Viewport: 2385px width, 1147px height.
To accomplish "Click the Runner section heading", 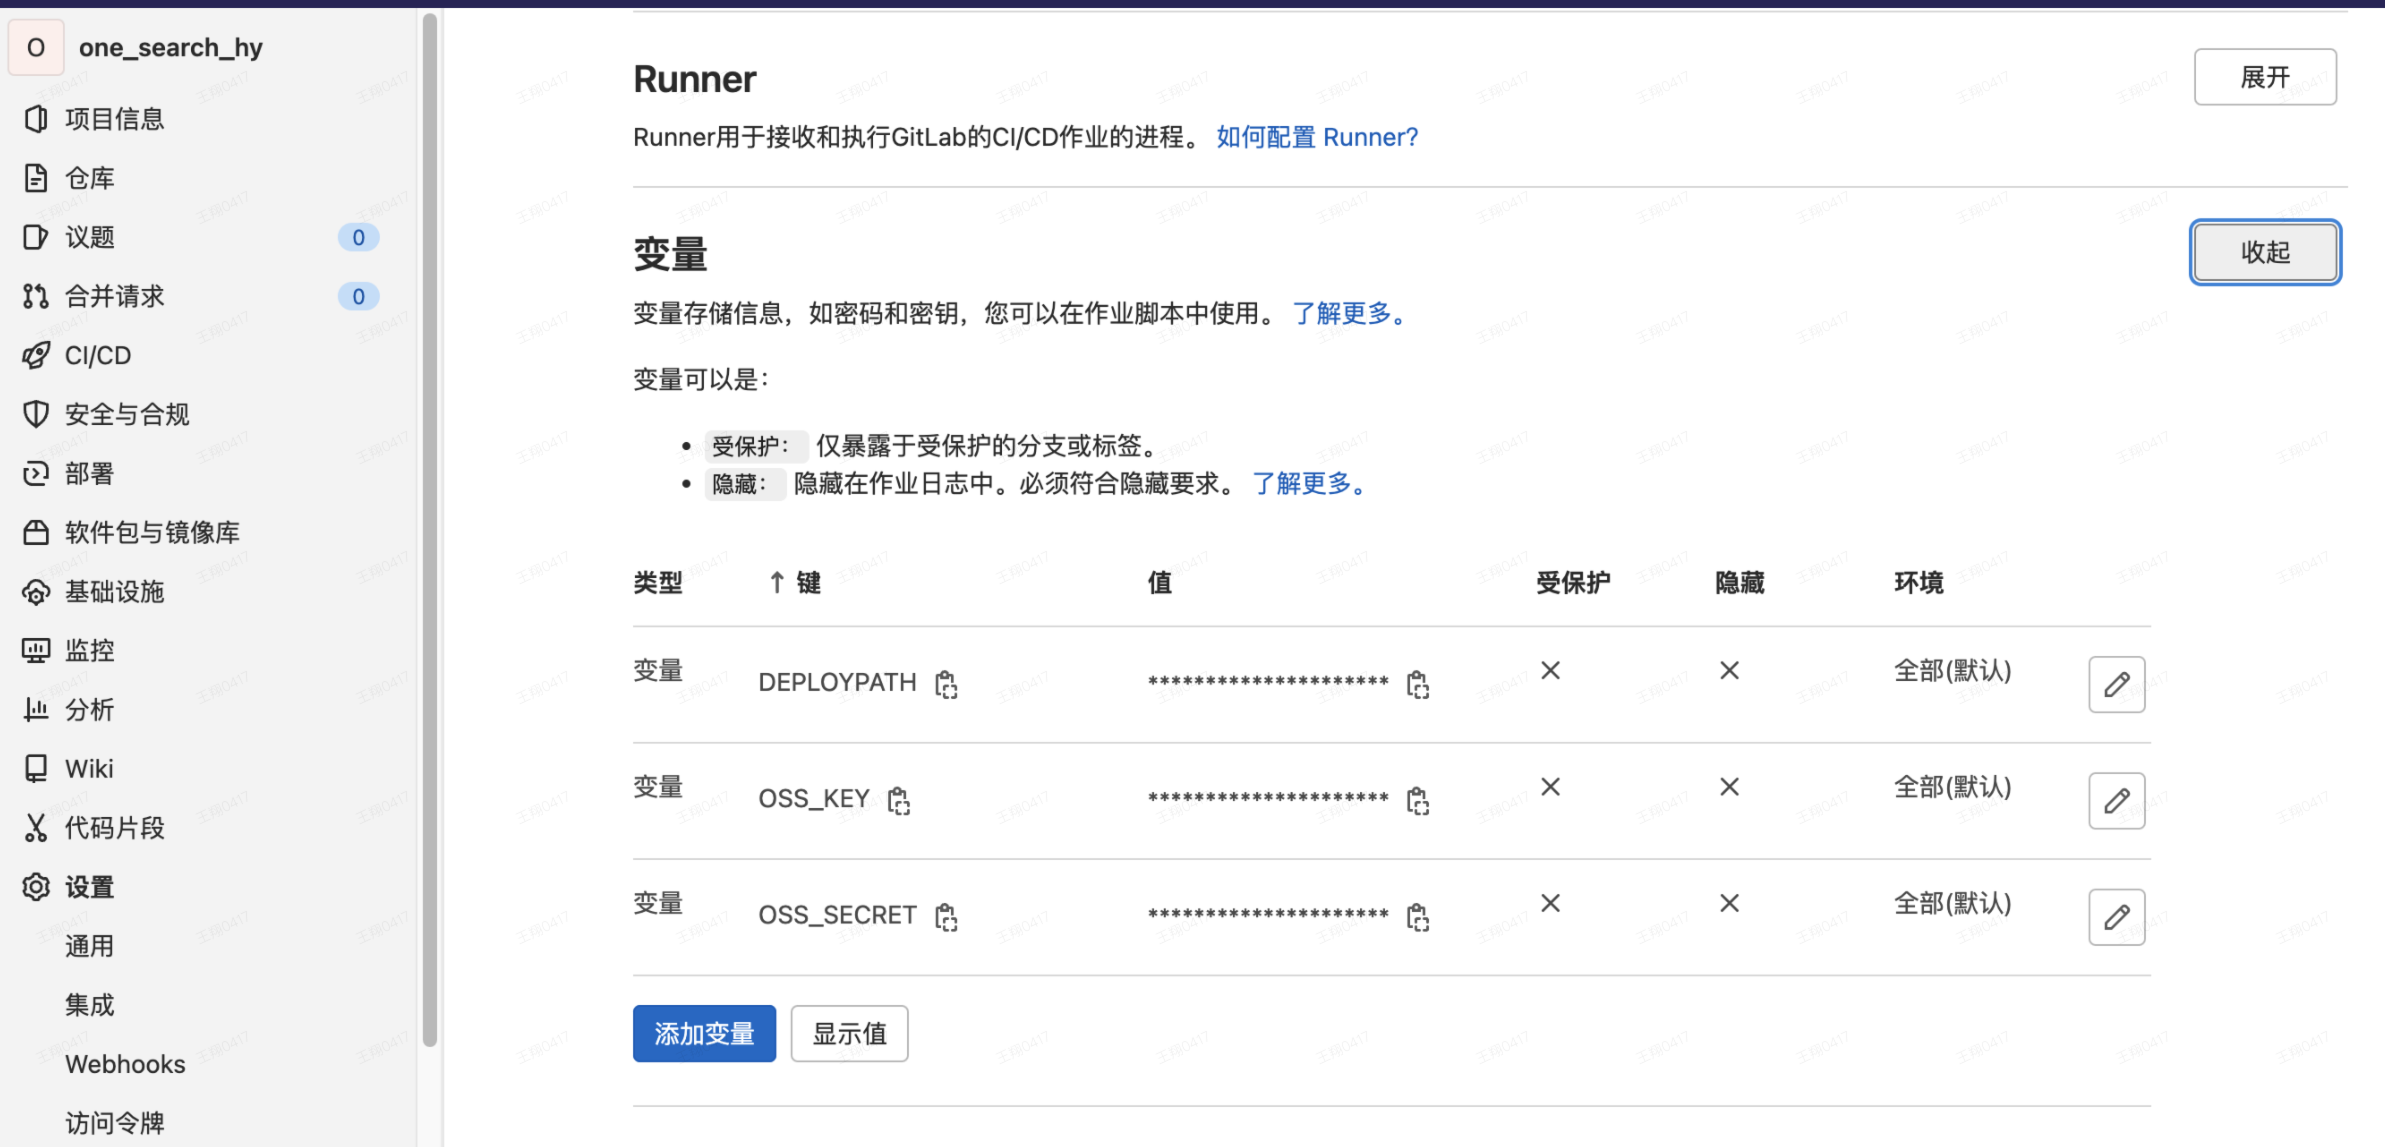I will click(695, 79).
